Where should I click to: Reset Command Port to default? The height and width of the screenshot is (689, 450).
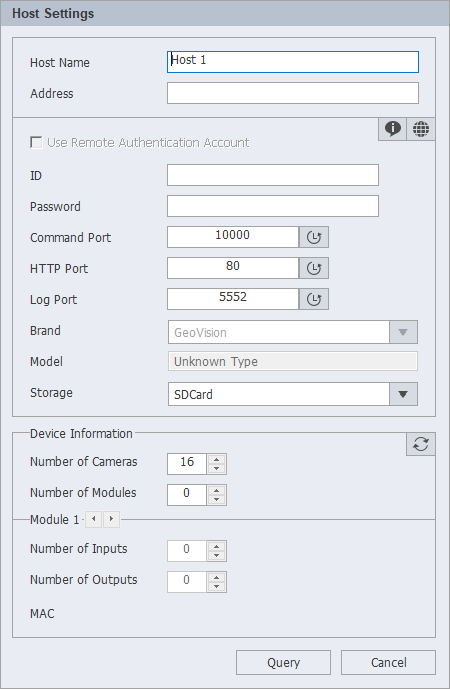(x=314, y=237)
